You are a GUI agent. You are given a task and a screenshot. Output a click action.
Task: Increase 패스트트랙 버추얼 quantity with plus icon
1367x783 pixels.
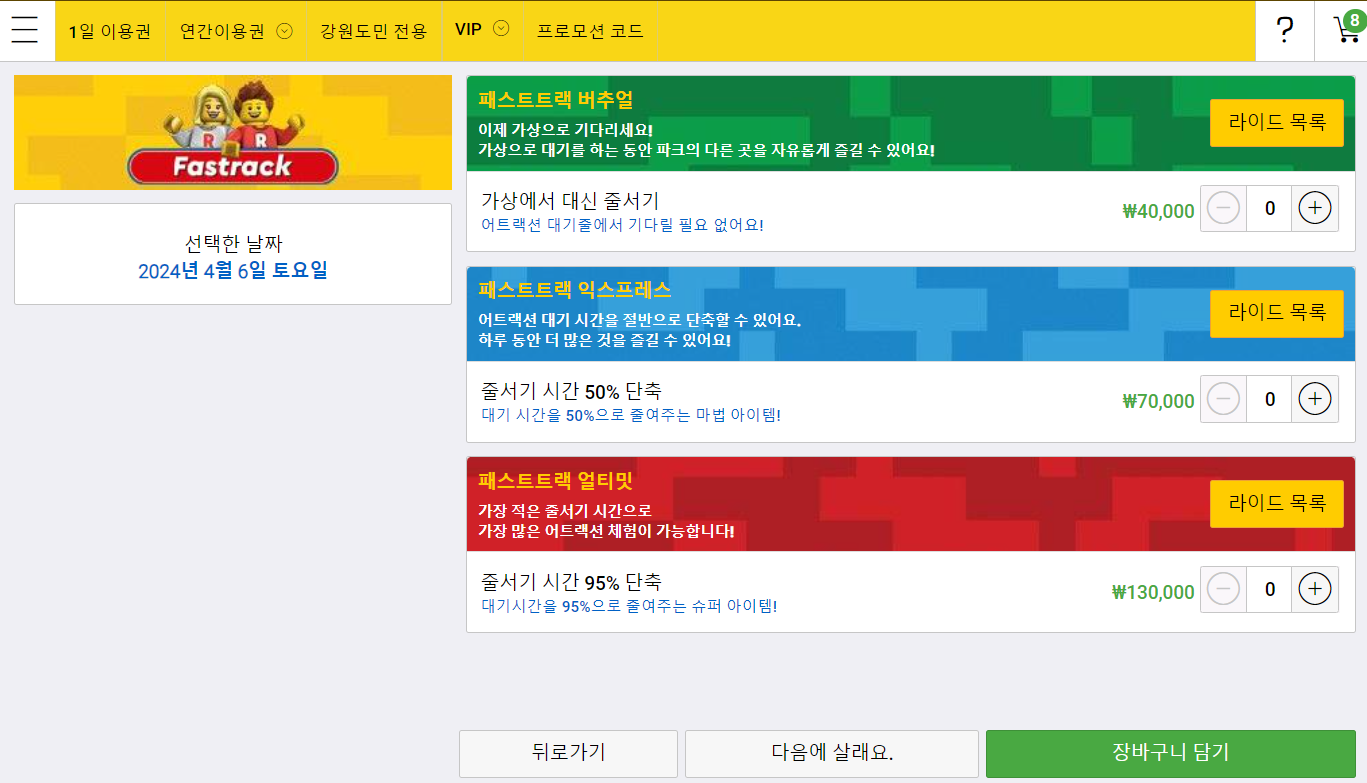[1315, 208]
